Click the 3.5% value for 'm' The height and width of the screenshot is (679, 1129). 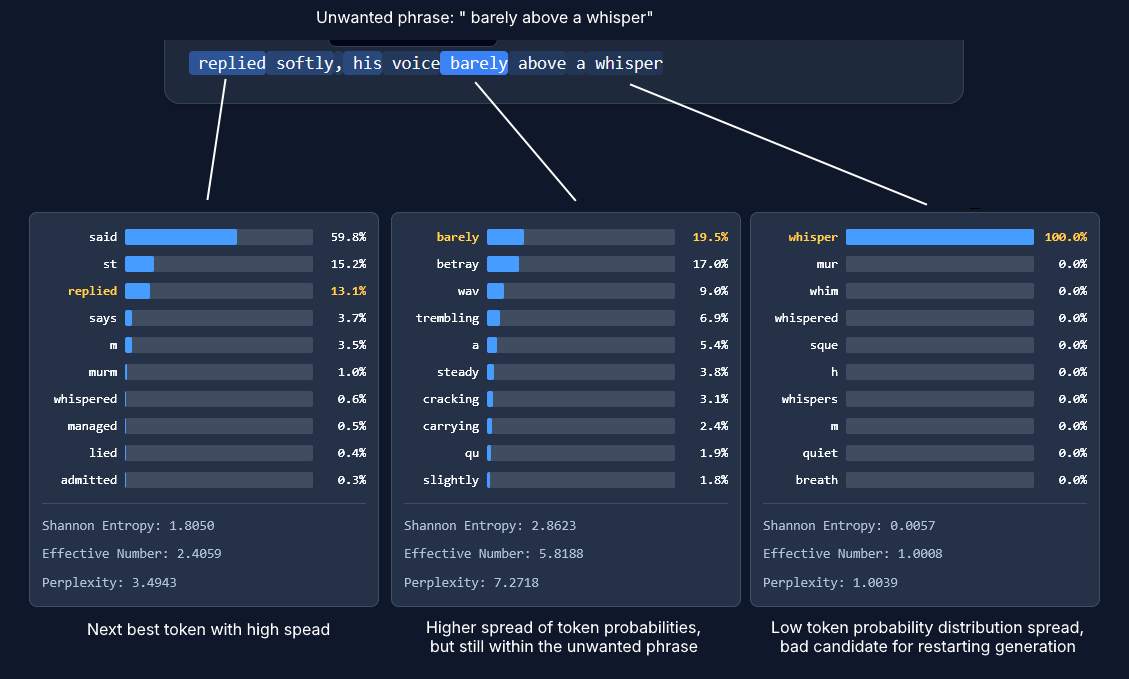(352, 345)
